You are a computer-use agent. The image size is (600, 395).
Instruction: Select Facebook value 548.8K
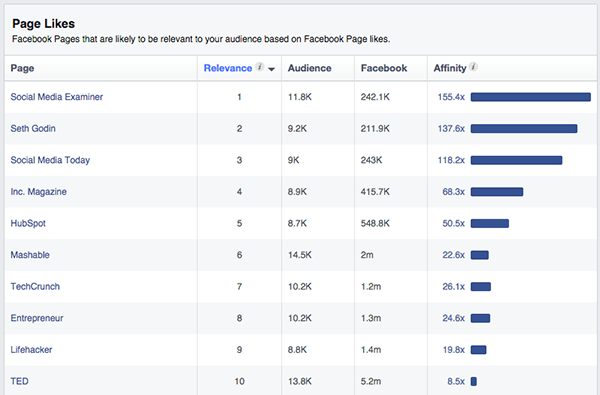pyautogui.click(x=375, y=224)
